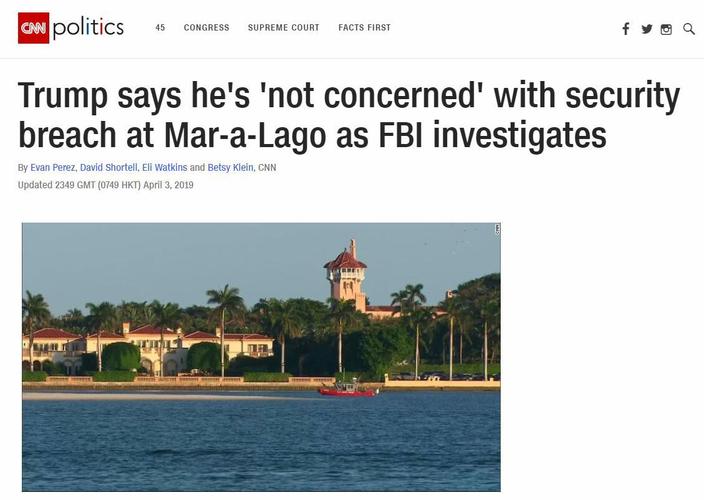Click the small badge on photo's corner
This screenshot has width=704, height=500.
point(497,230)
